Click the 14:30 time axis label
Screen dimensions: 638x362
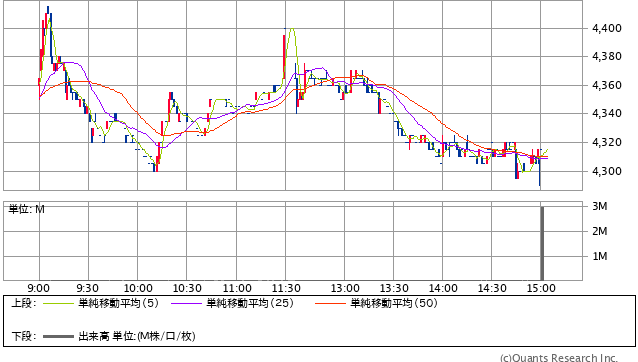point(492,288)
